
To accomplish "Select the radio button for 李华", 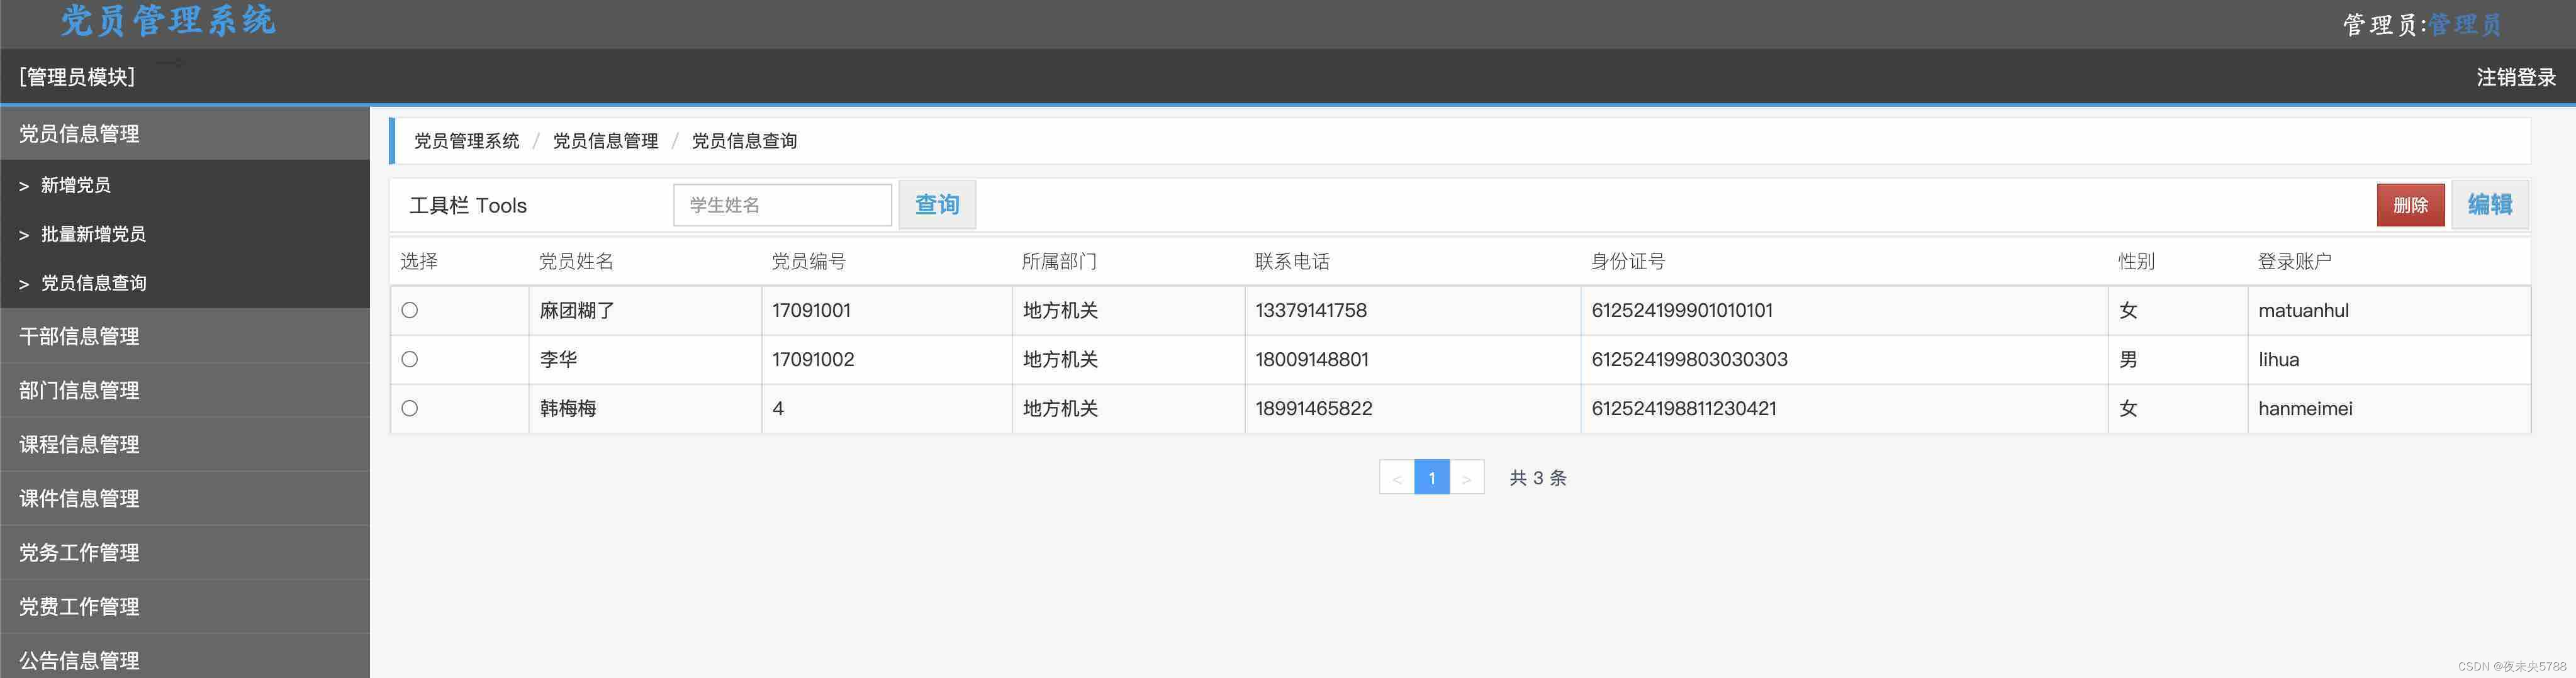I will click(410, 359).
